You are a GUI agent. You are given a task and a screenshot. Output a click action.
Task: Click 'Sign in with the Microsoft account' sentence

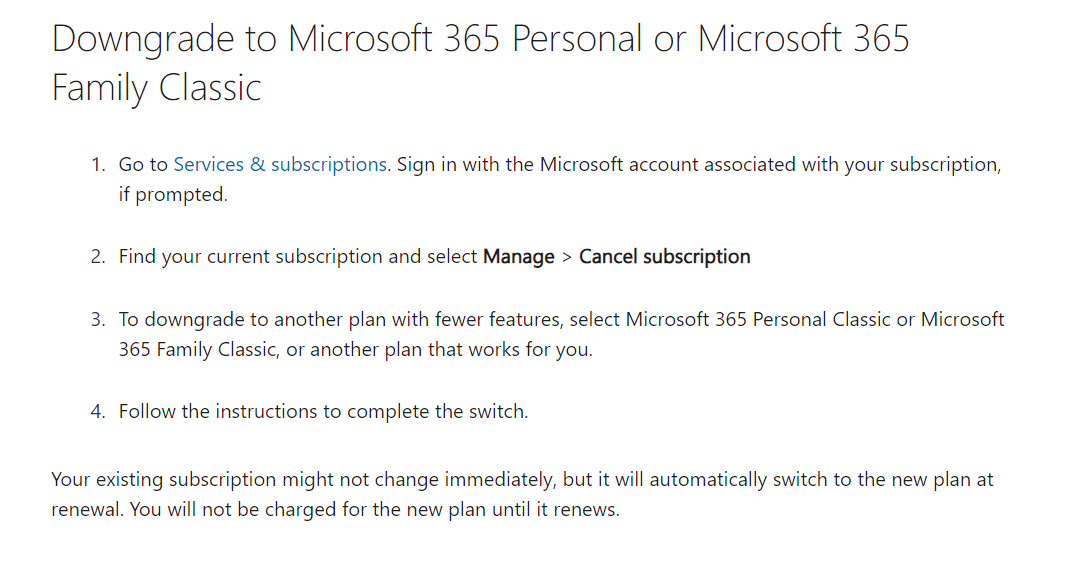pos(699,165)
